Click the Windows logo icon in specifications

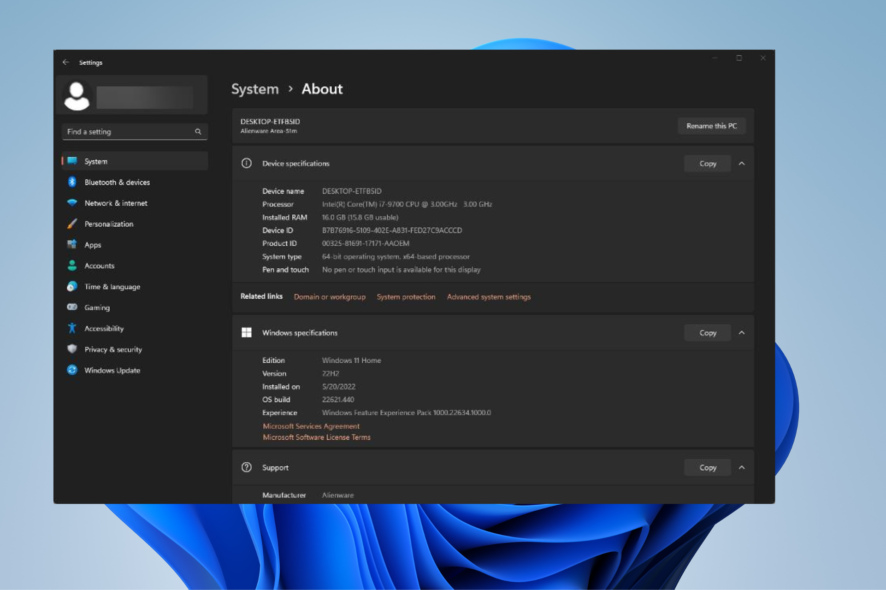(246, 333)
